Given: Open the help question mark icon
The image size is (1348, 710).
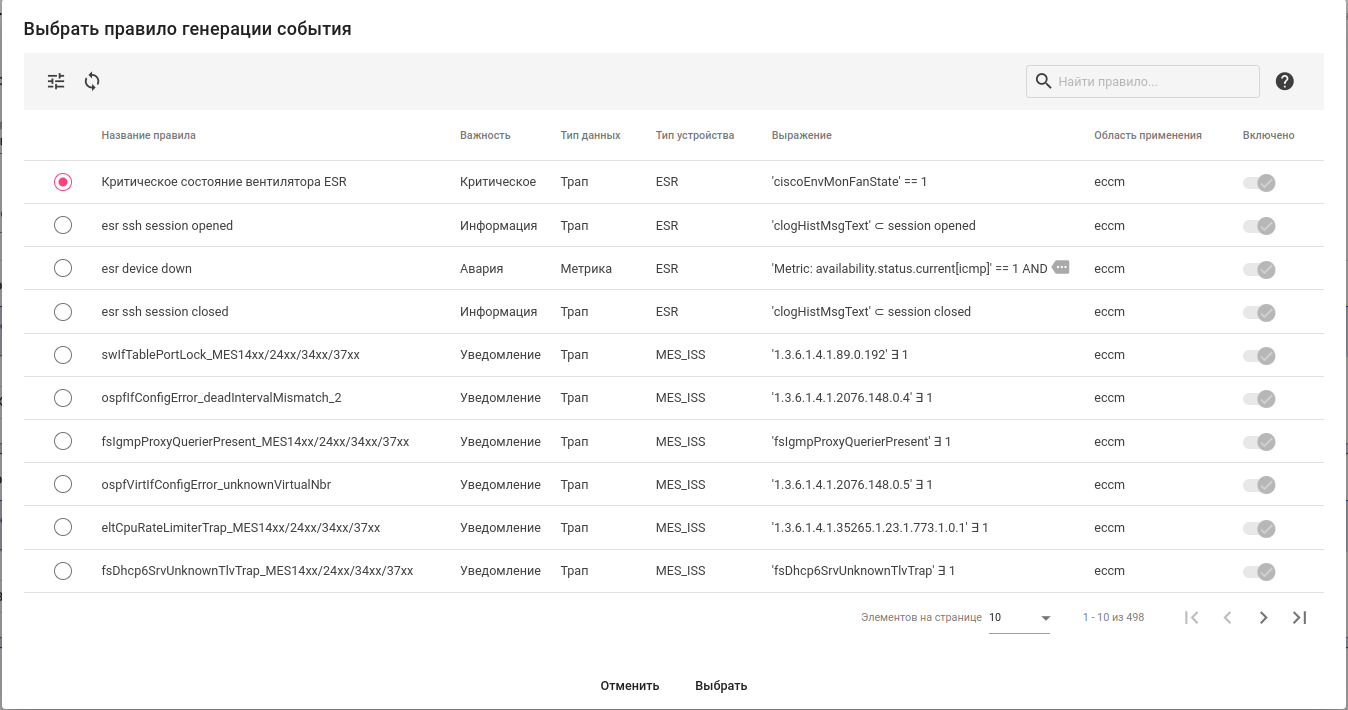Looking at the screenshot, I should tap(1285, 82).
